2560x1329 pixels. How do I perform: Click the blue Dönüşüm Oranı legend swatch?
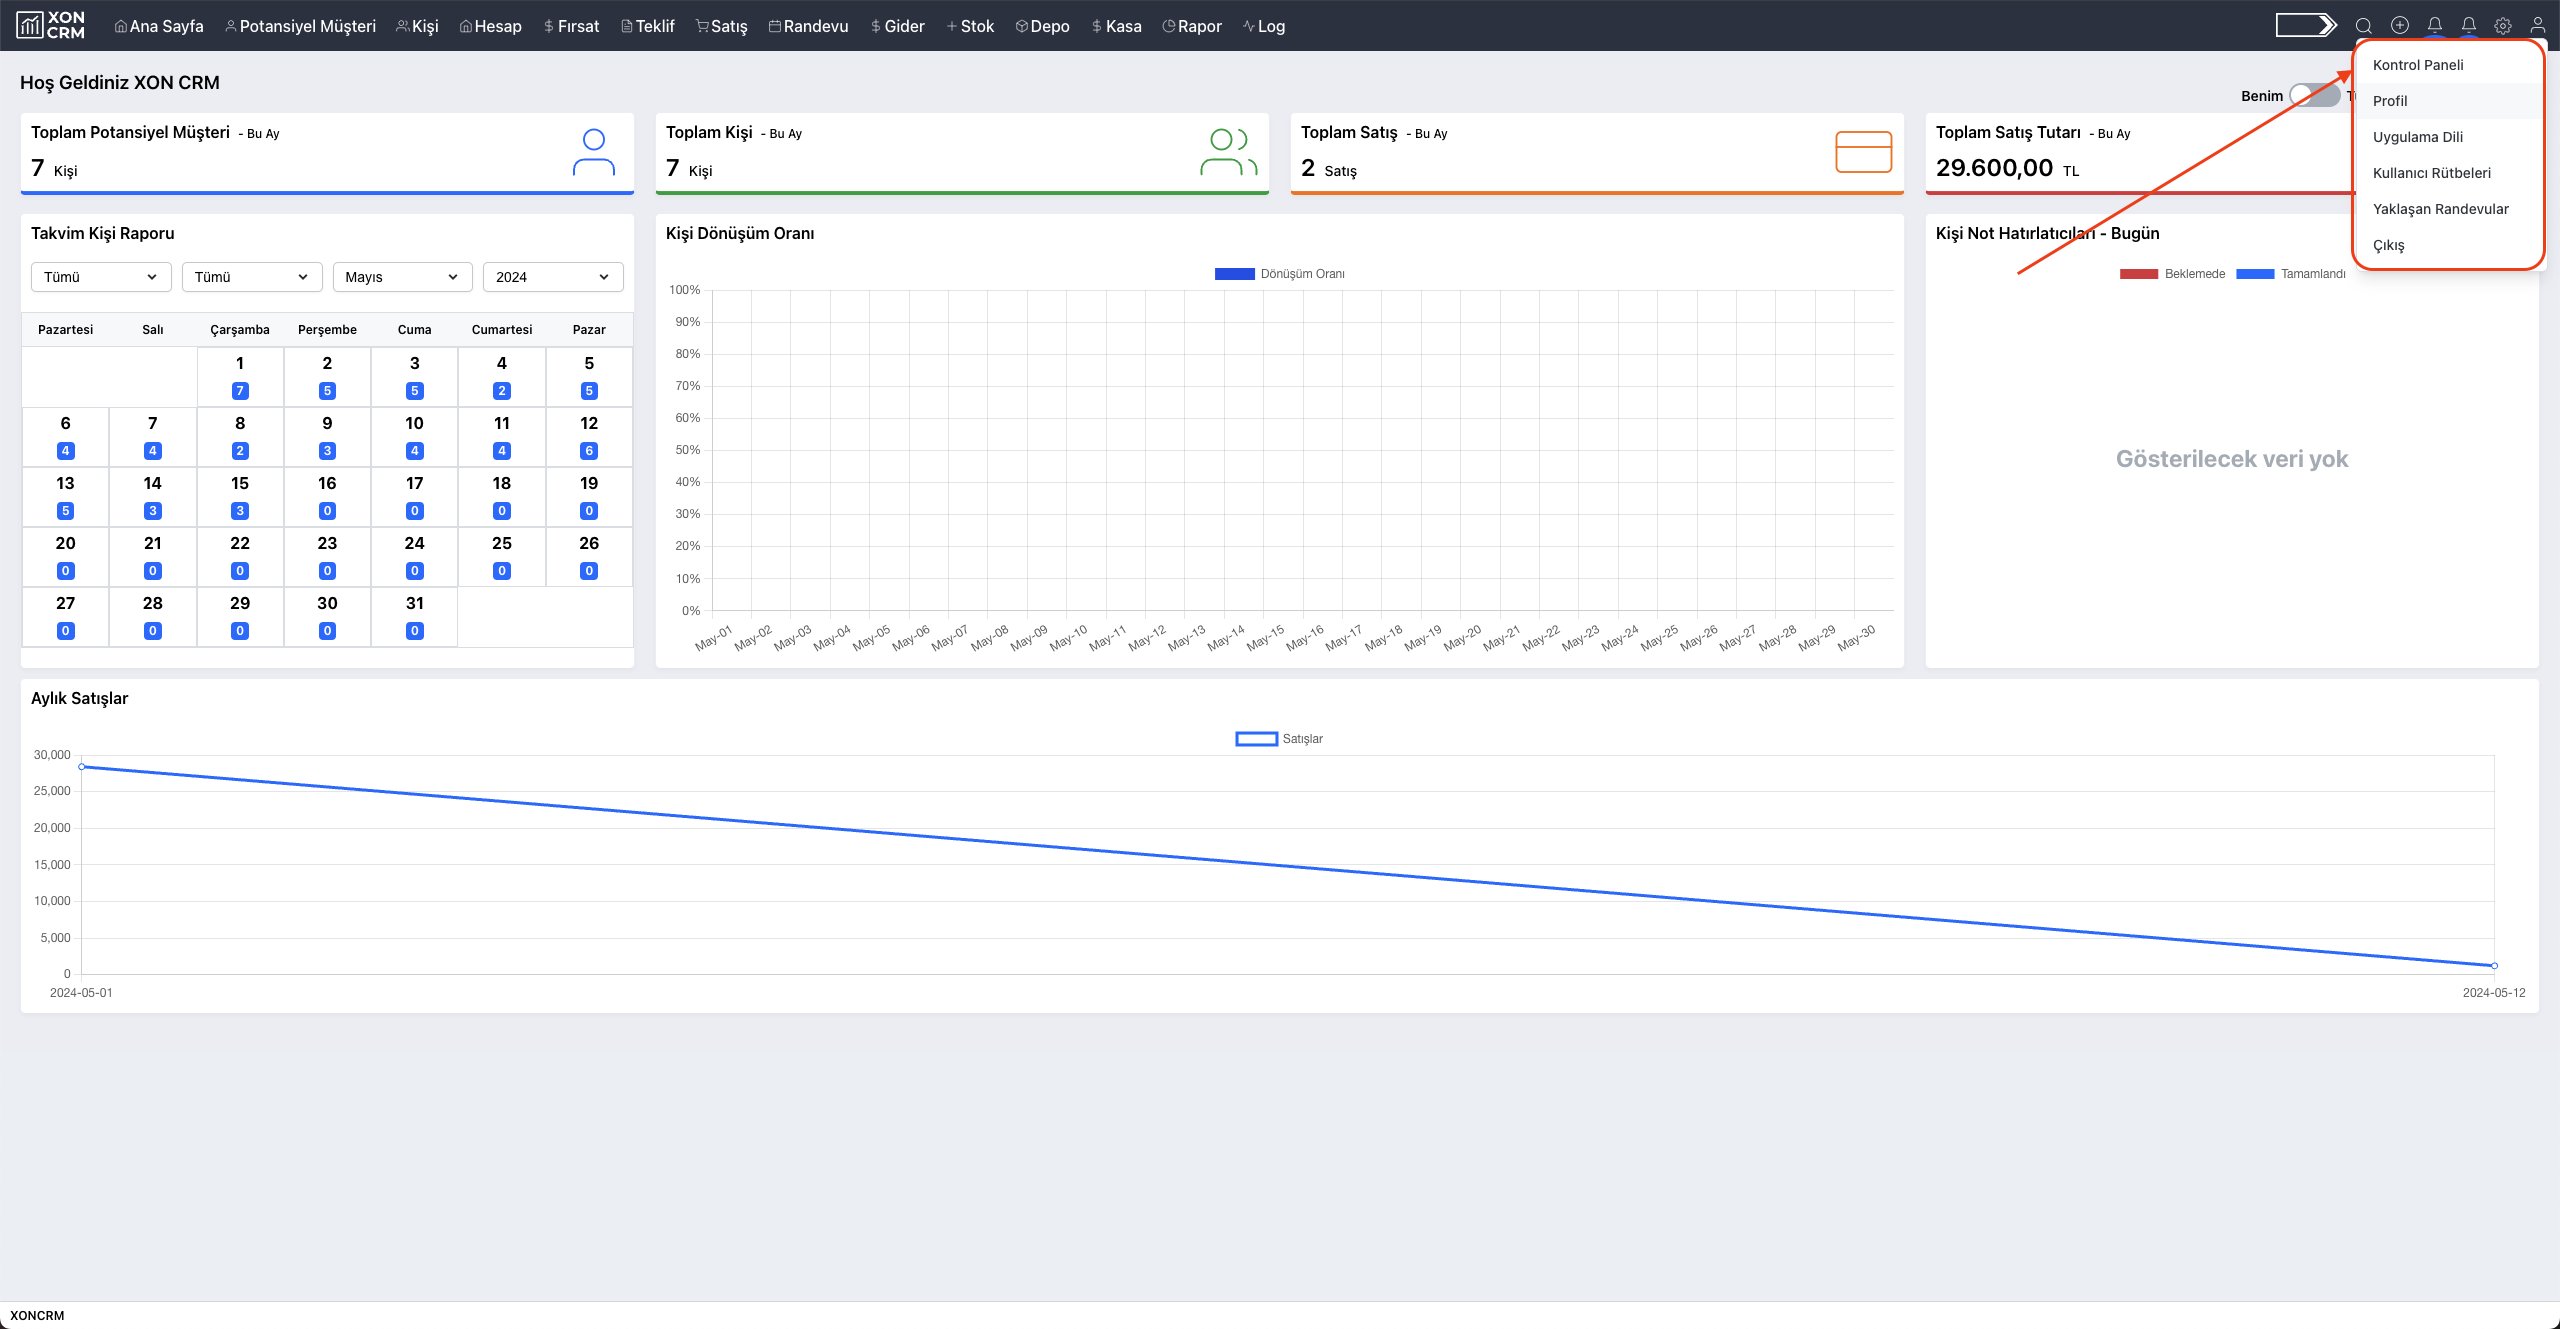(x=1234, y=274)
